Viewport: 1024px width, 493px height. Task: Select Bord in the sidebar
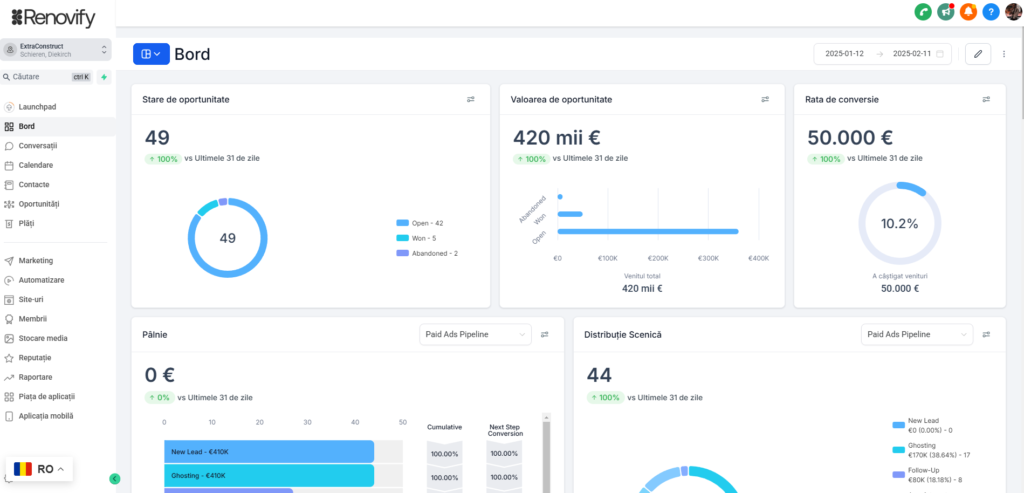[57, 127]
